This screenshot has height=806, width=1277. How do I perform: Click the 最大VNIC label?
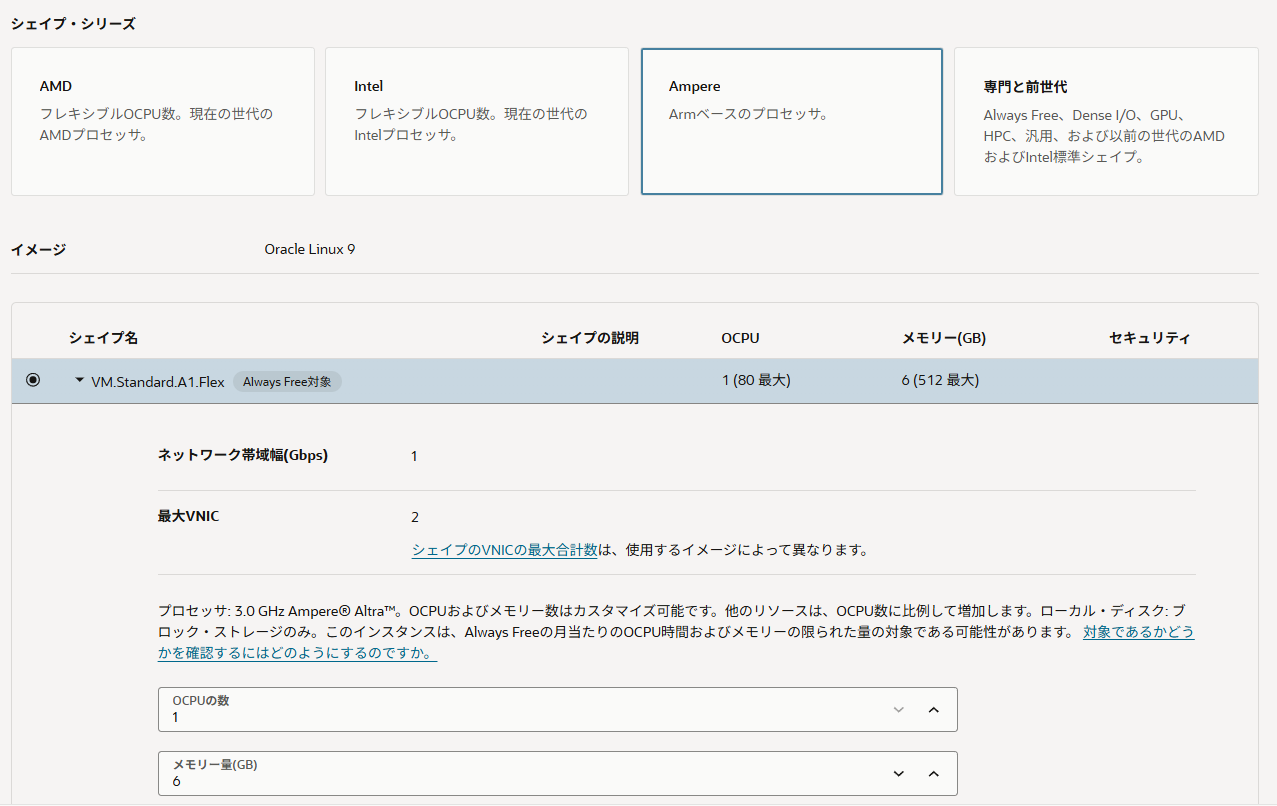(188, 516)
